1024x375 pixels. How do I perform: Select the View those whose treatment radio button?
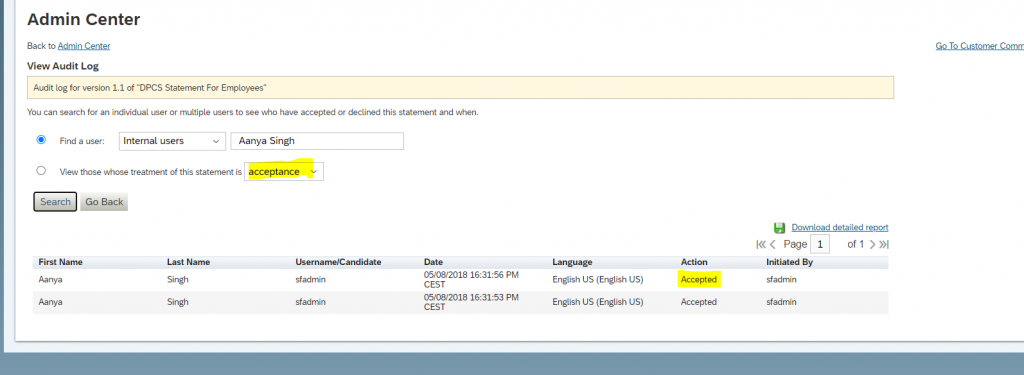point(42,171)
